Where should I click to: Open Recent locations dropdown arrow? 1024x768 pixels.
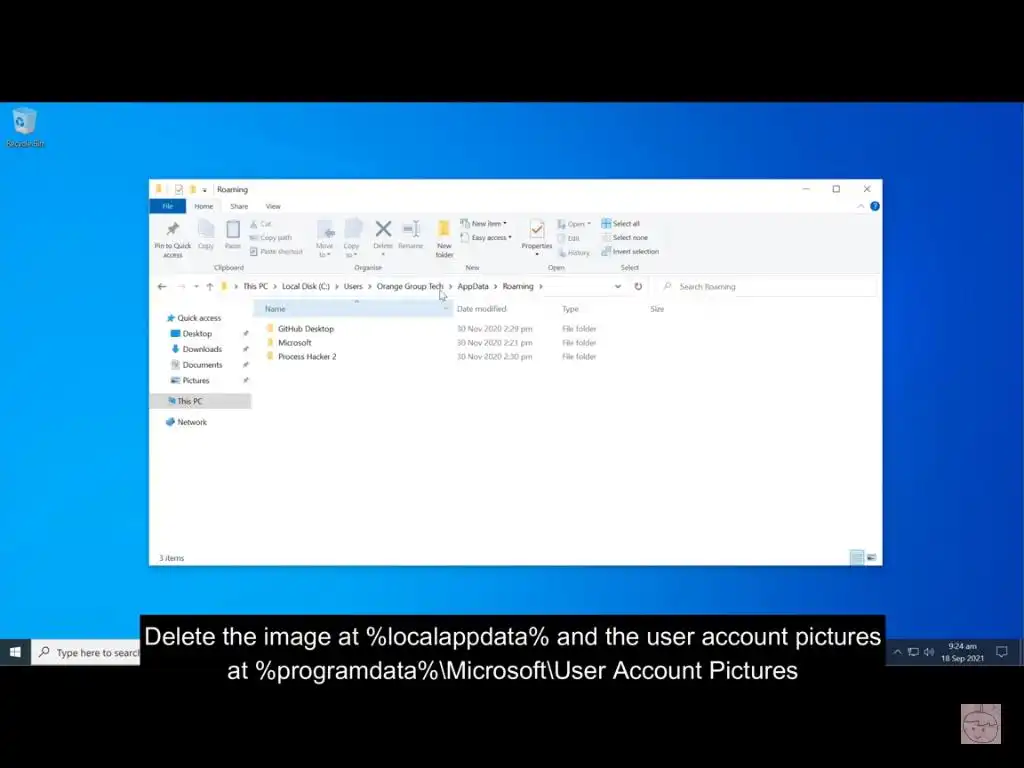(196, 287)
